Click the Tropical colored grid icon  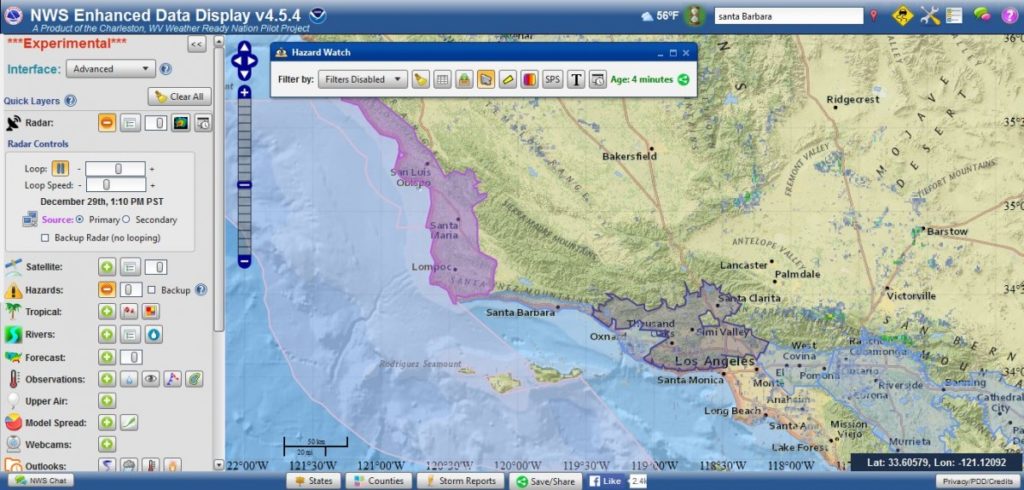[150, 312]
